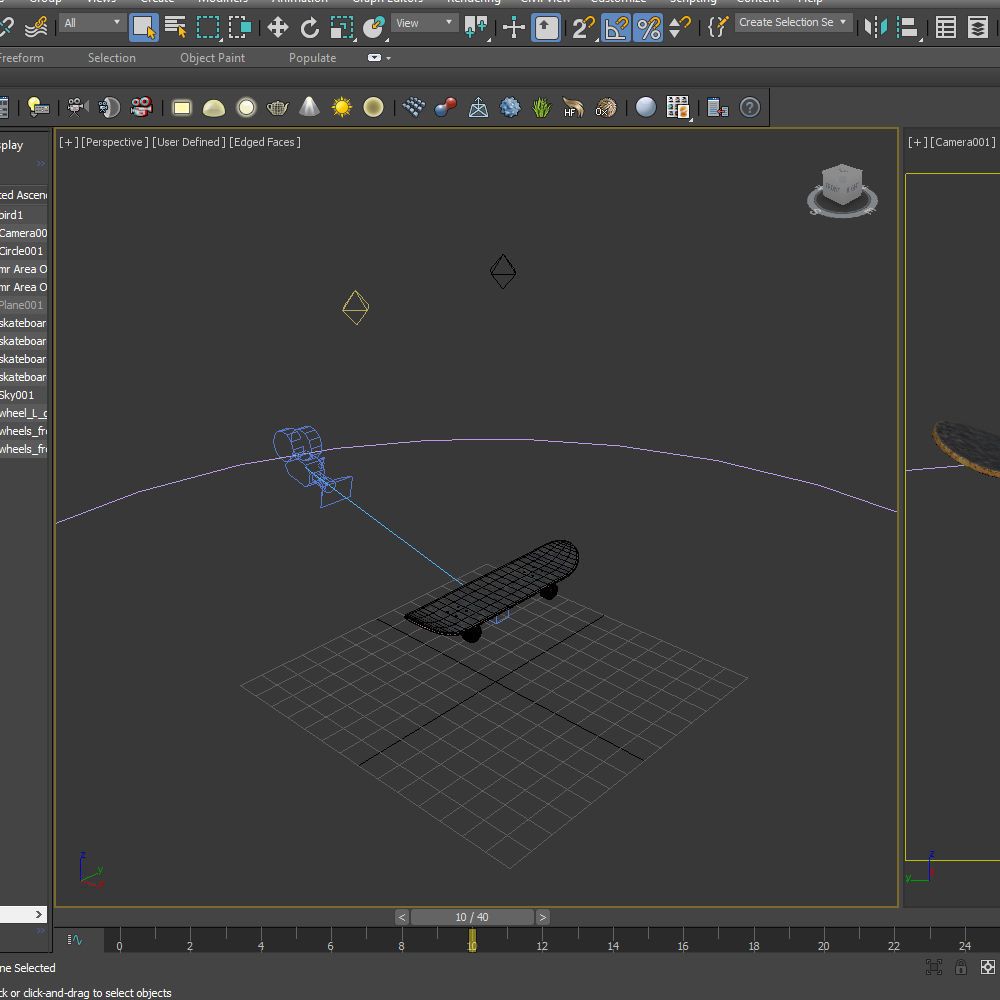Click the yellow rectangle light icon

click(x=182, y=108)
